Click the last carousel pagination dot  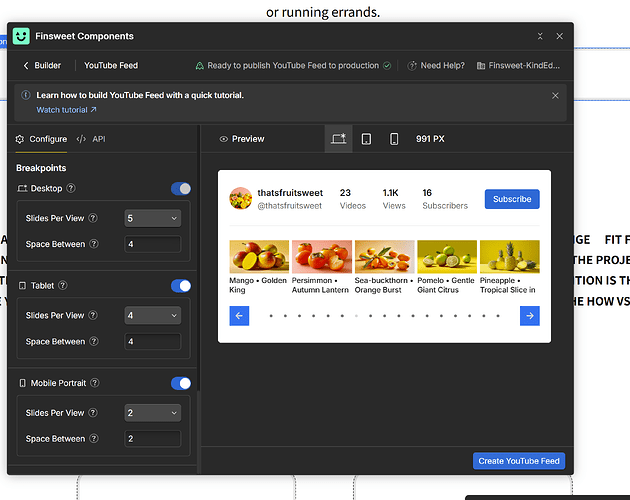click(x=498, y=316)
